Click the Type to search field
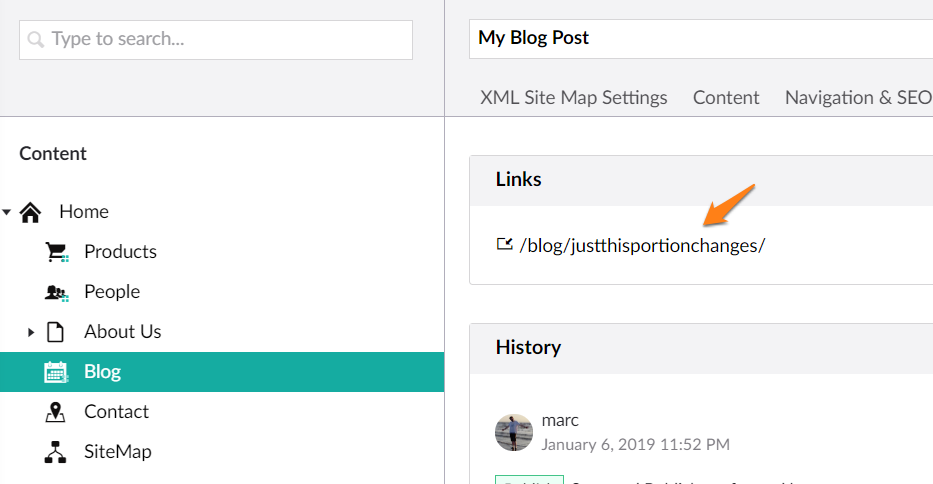 pyautogui.click(x=215, y=40)
